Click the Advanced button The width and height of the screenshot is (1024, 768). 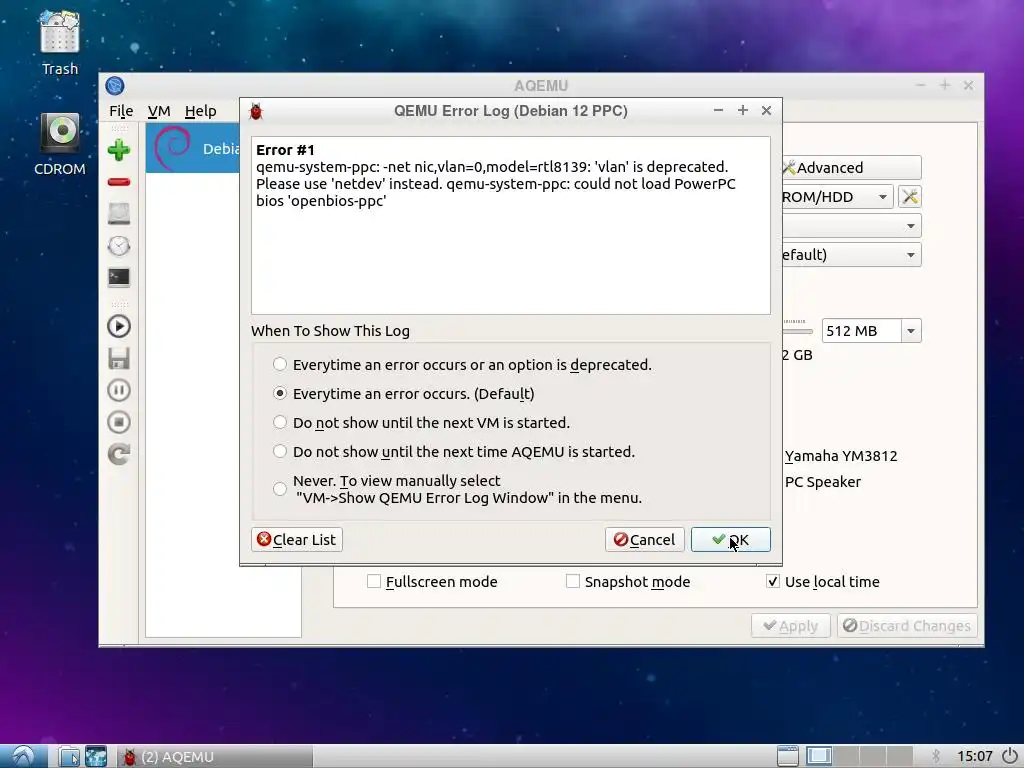[852, 168]
